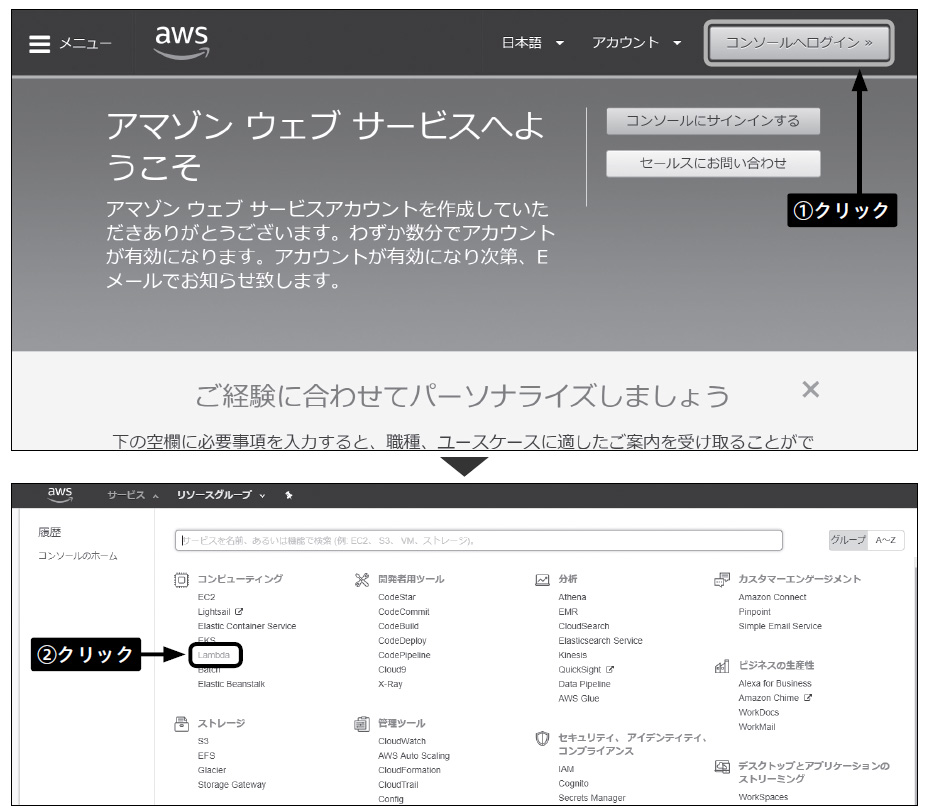The image size is (927, 810).
Task: Open Elastic Container Service link
Action: [247, 626]
